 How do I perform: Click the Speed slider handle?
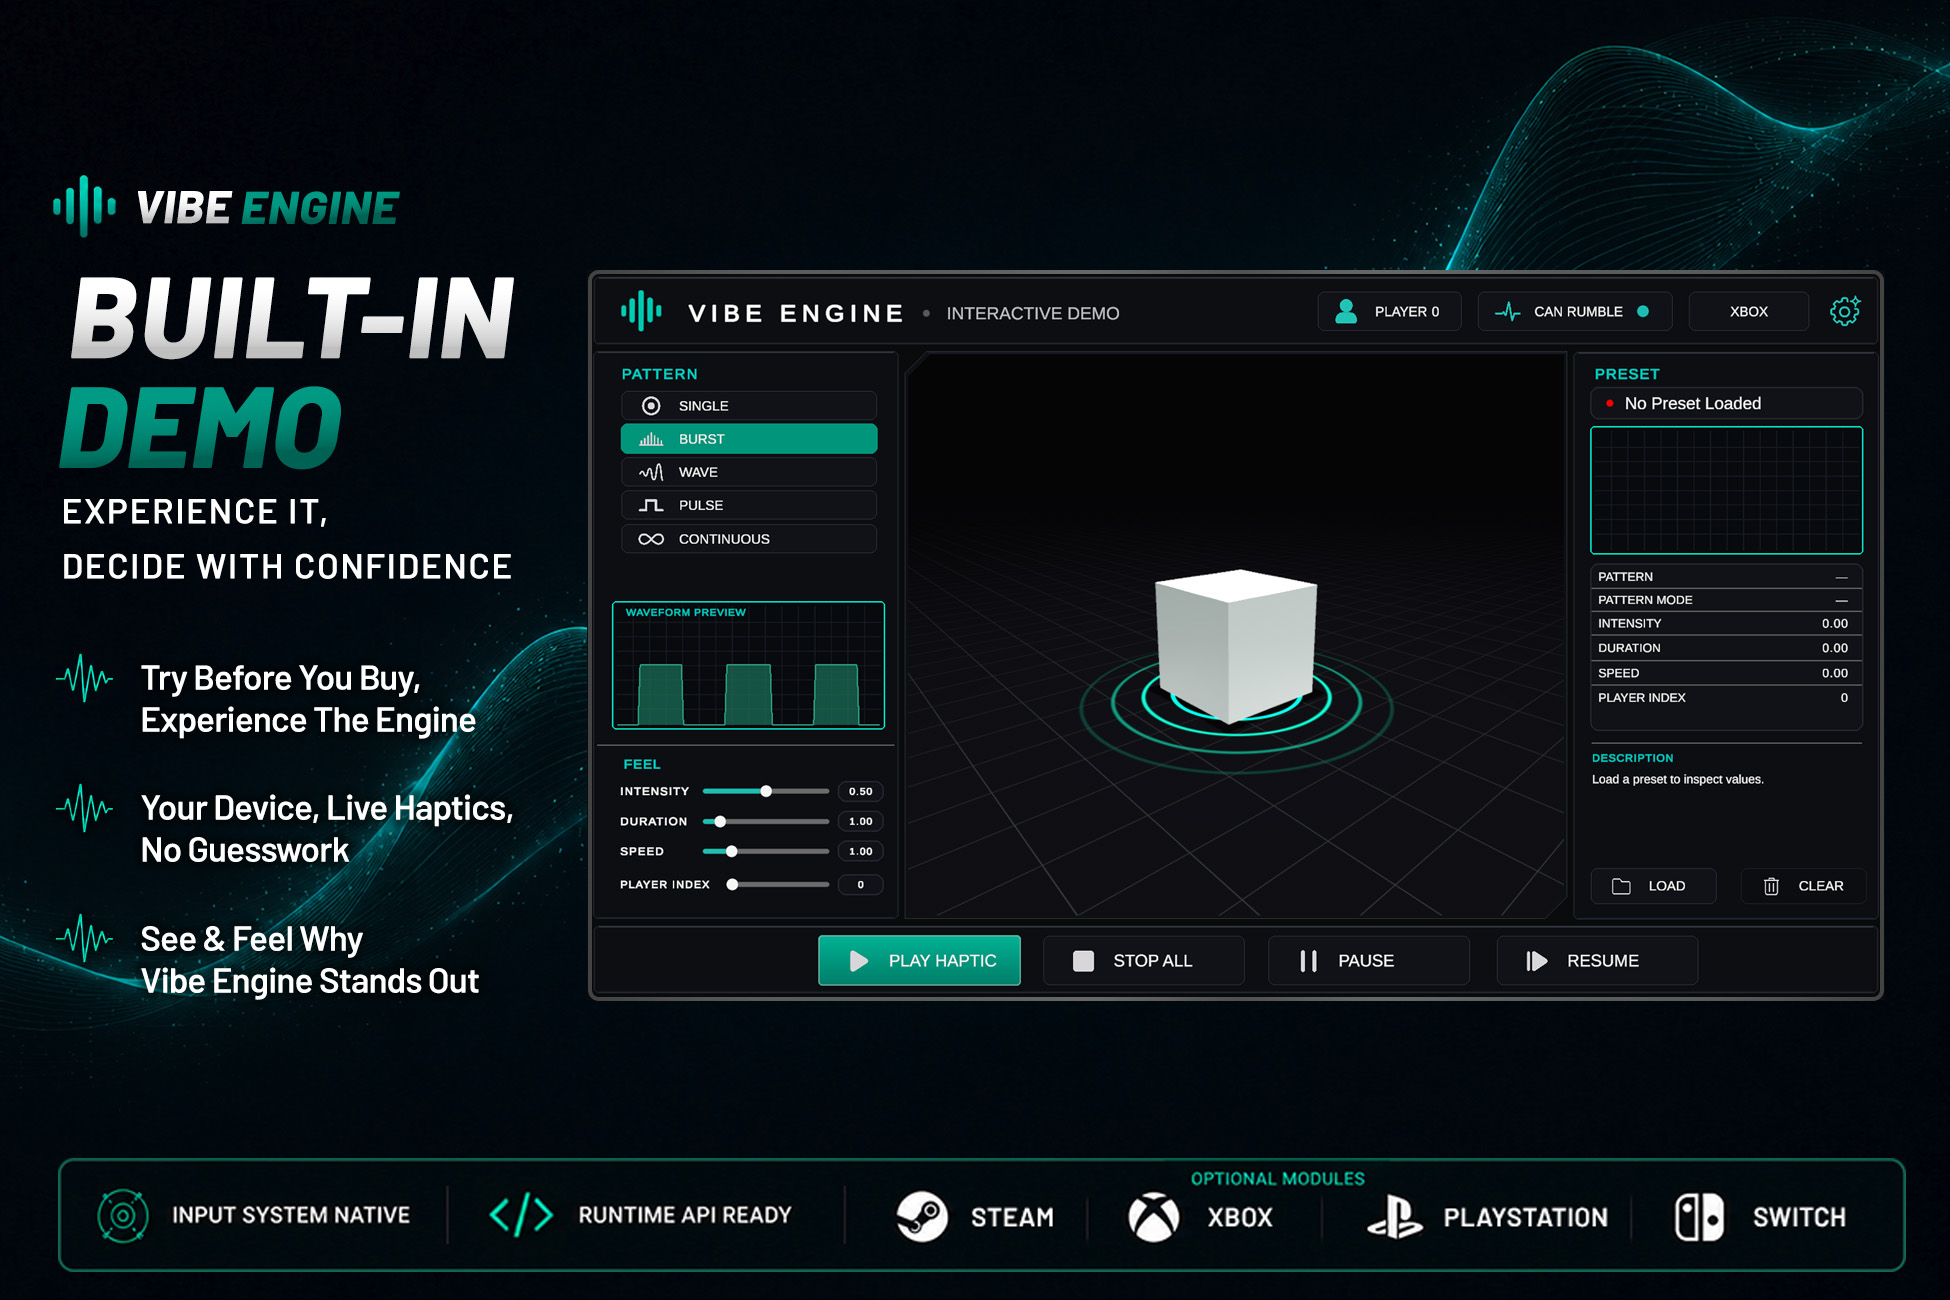tap(732, 851)
